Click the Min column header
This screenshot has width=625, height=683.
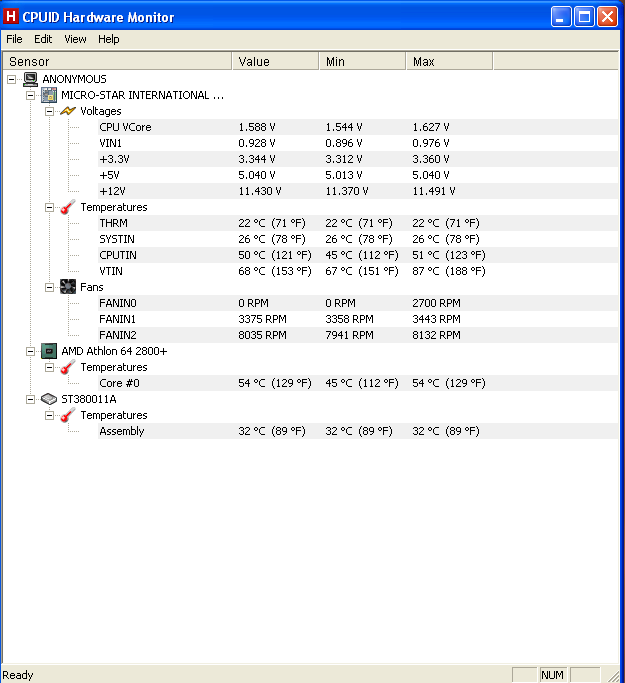point(362,61)
